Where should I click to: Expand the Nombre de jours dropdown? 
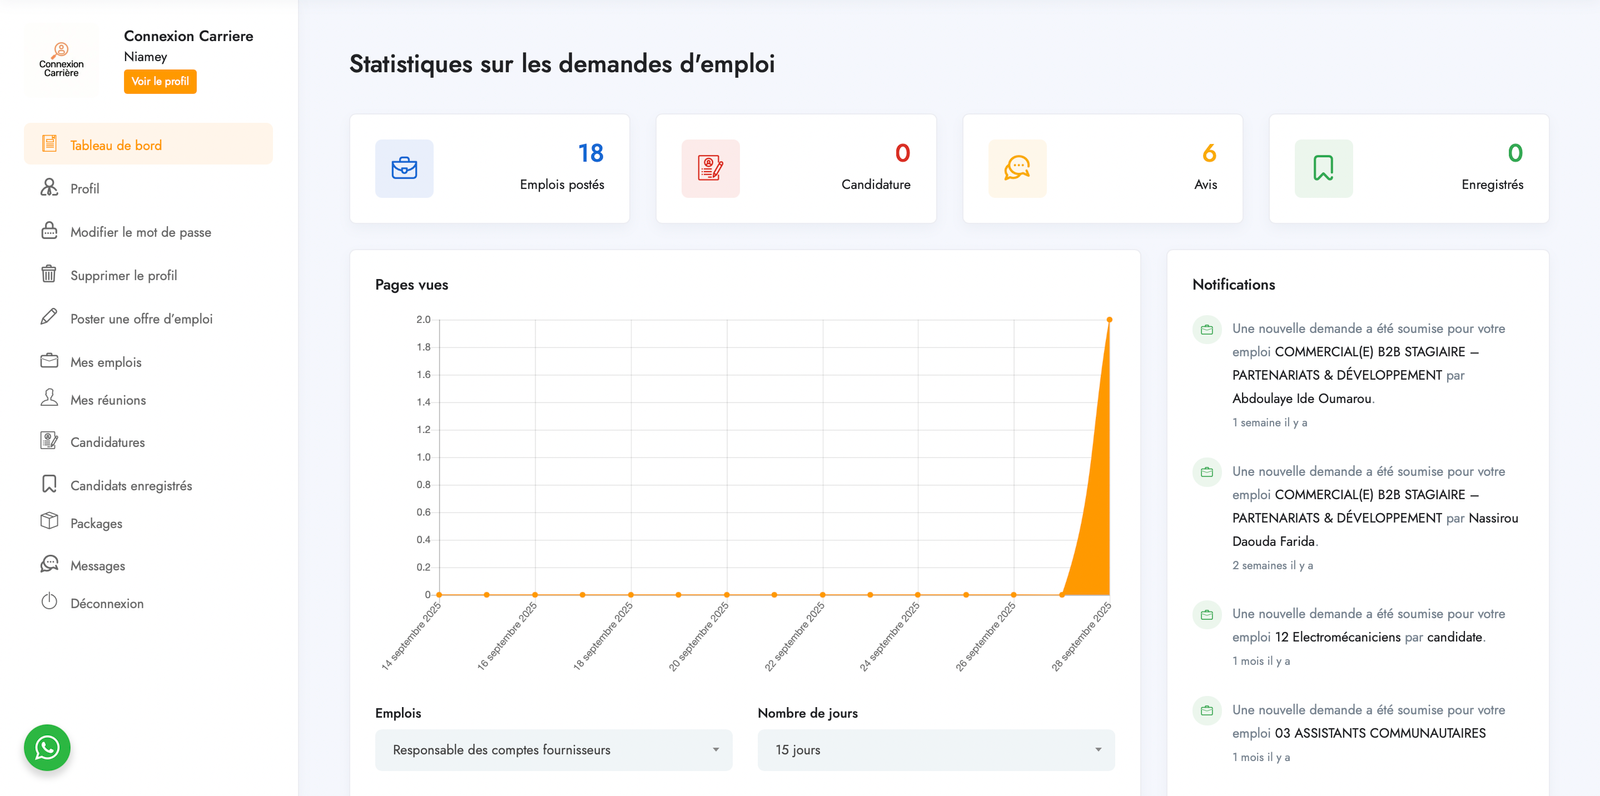point(935,750)
